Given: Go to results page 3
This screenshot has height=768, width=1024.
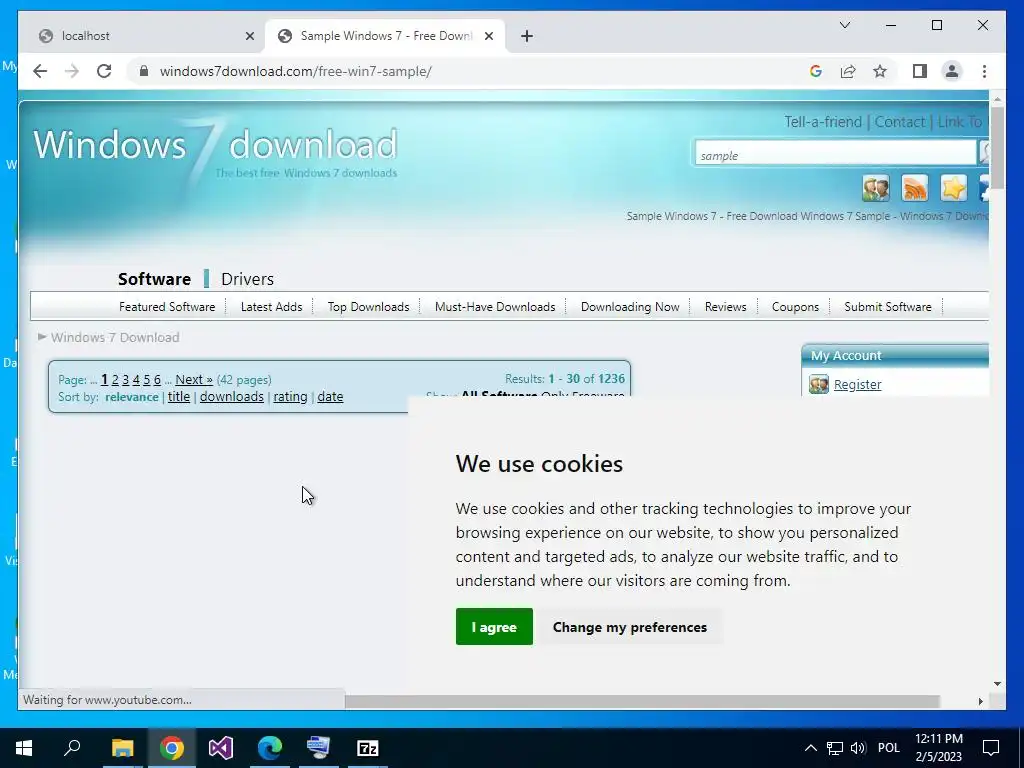Looking at the screenshot, I should (125, 379).
